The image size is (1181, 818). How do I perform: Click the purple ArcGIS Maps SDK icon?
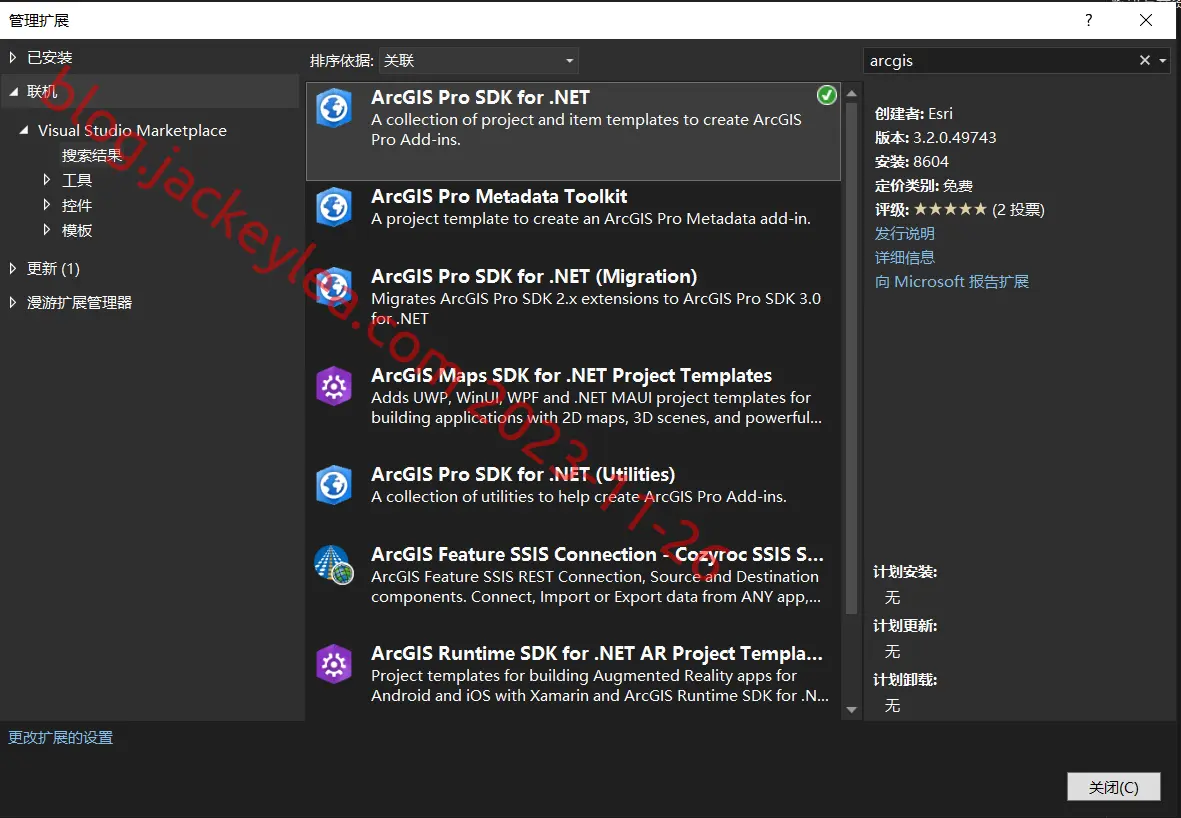pyautogui.click(x=334, y=386)
